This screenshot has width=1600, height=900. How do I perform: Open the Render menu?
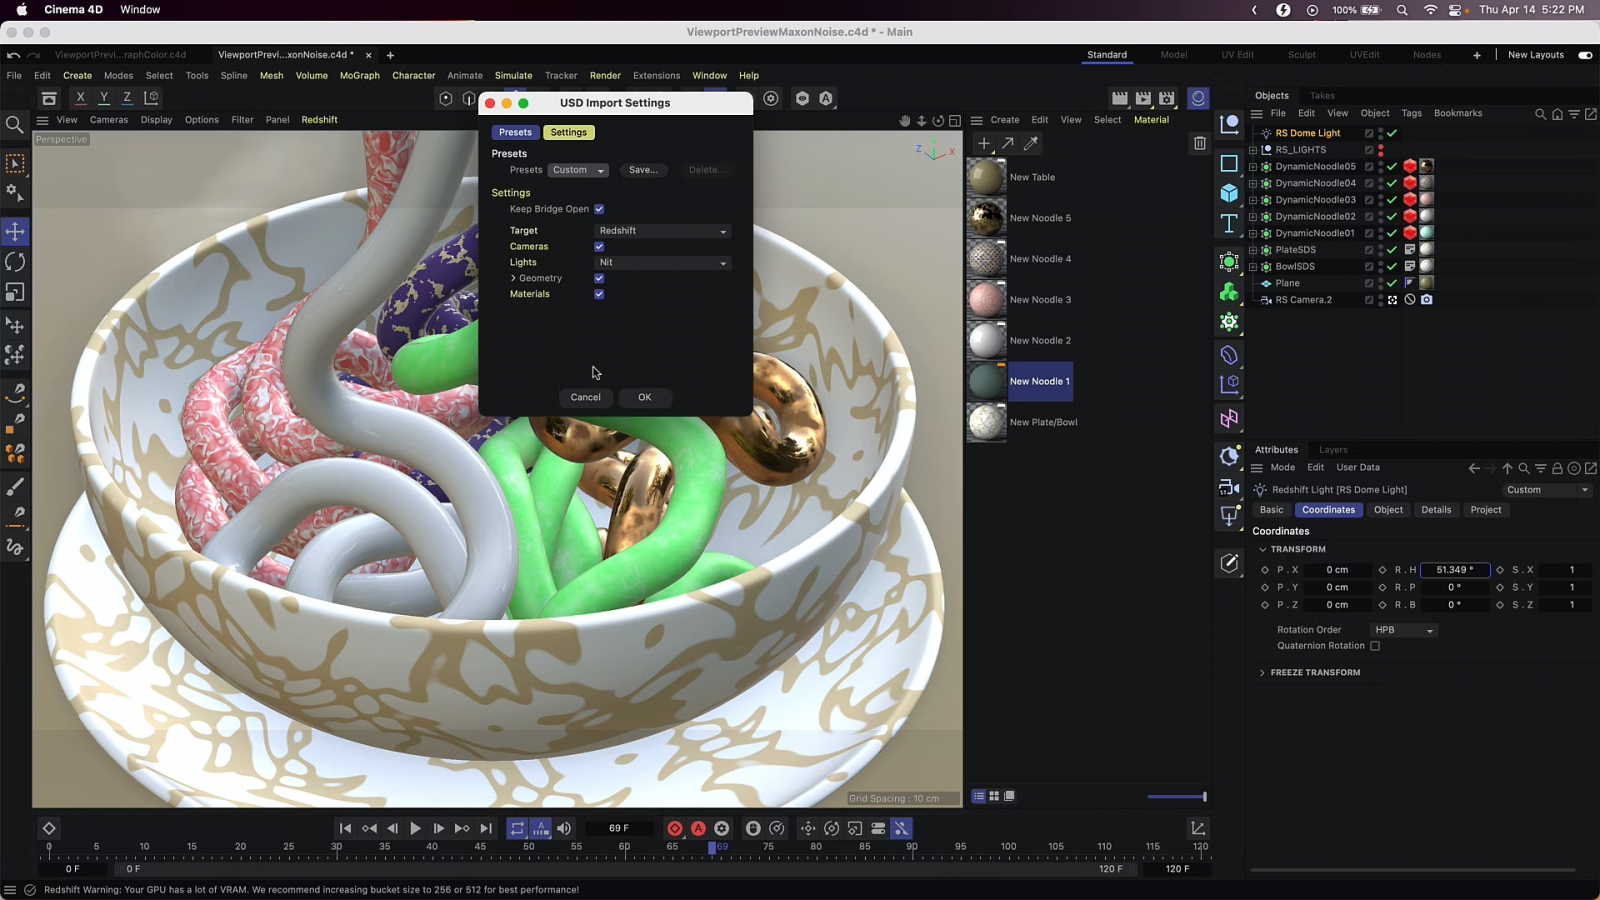coord(605,76)
